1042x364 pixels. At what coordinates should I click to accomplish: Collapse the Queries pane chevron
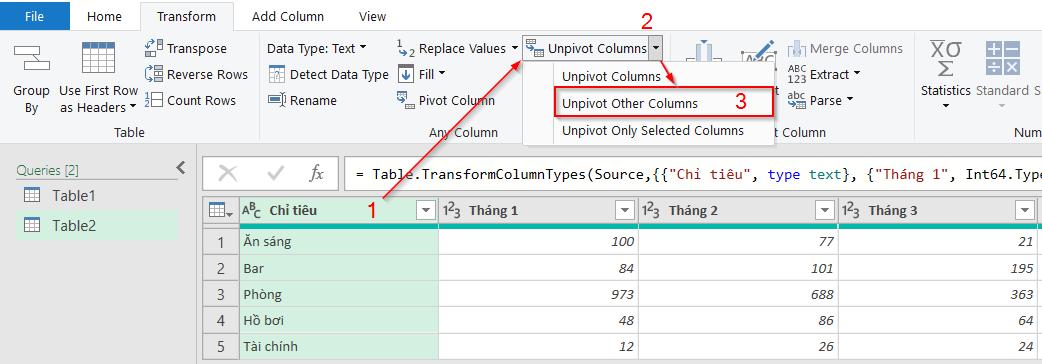click(x=181, y=168)
